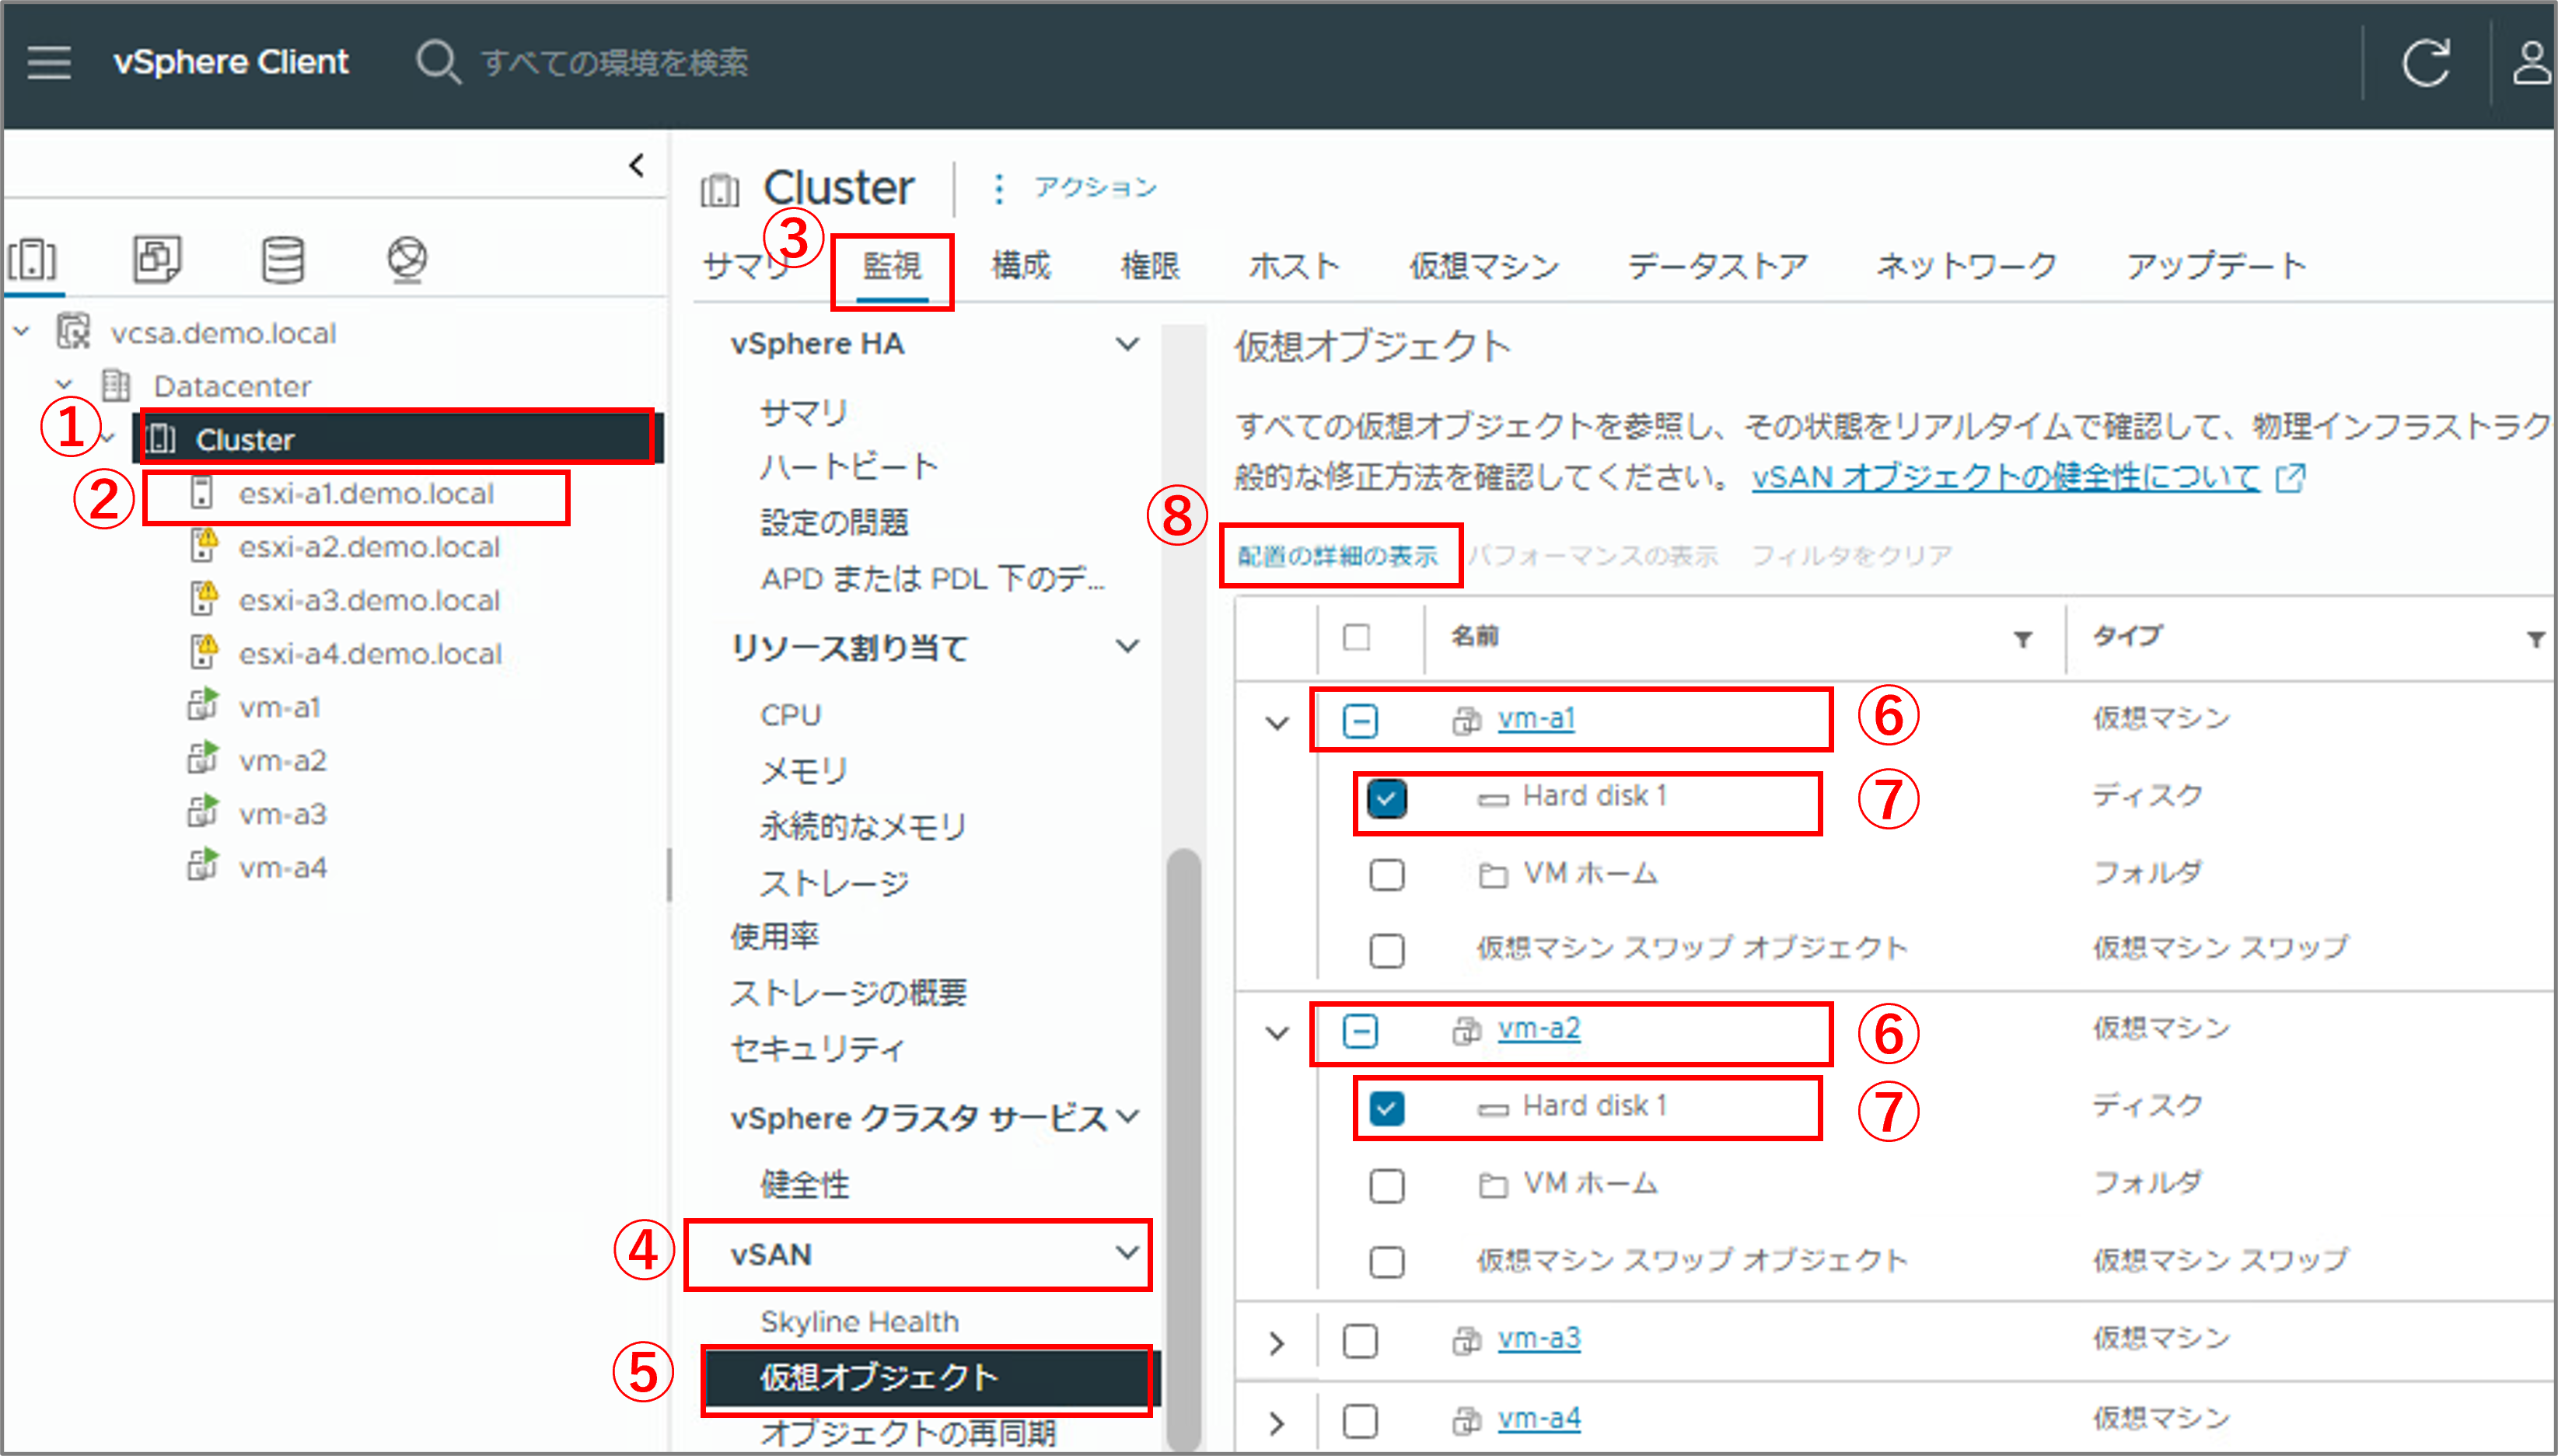Screen dimensions: 2558x1456
Task: Open the vm-a2 link in table
Action: coord(1539,1029)
